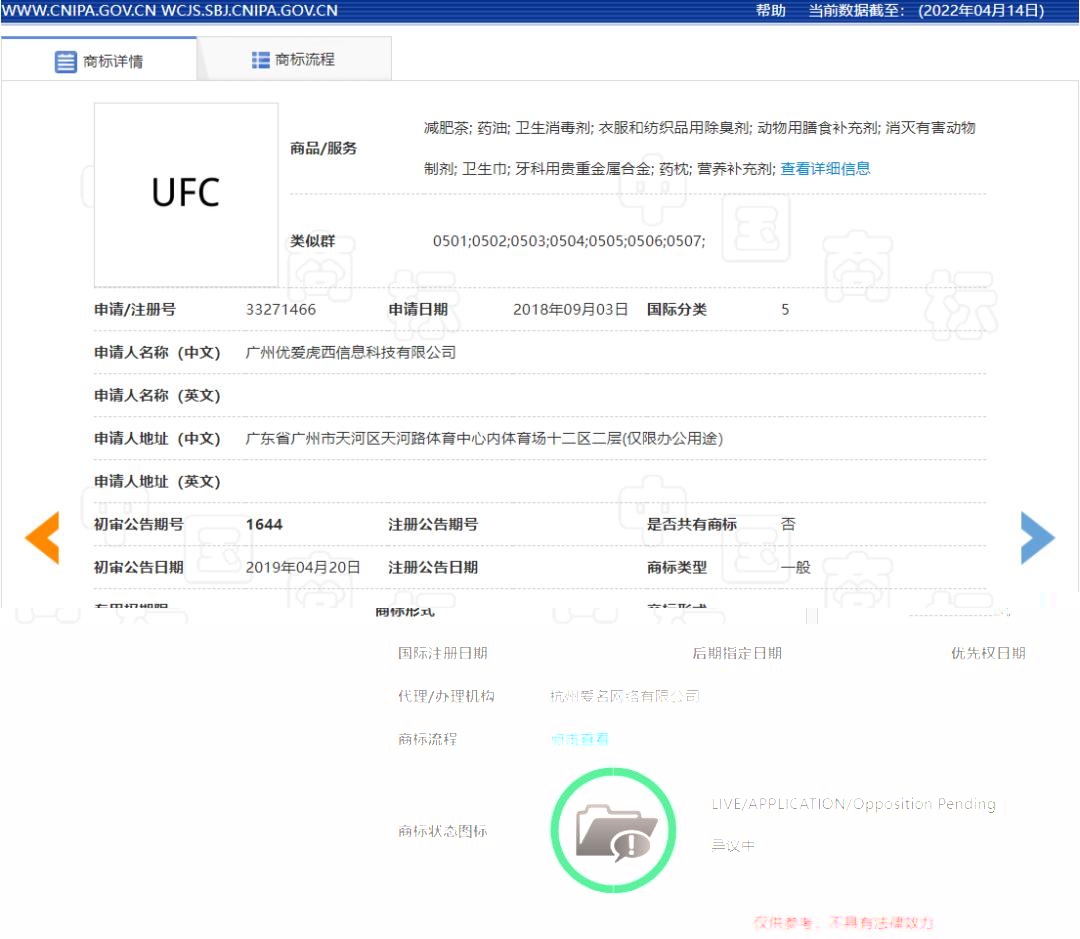
Task: Click the registration number 33271466
Action: [x=281, y=309]
